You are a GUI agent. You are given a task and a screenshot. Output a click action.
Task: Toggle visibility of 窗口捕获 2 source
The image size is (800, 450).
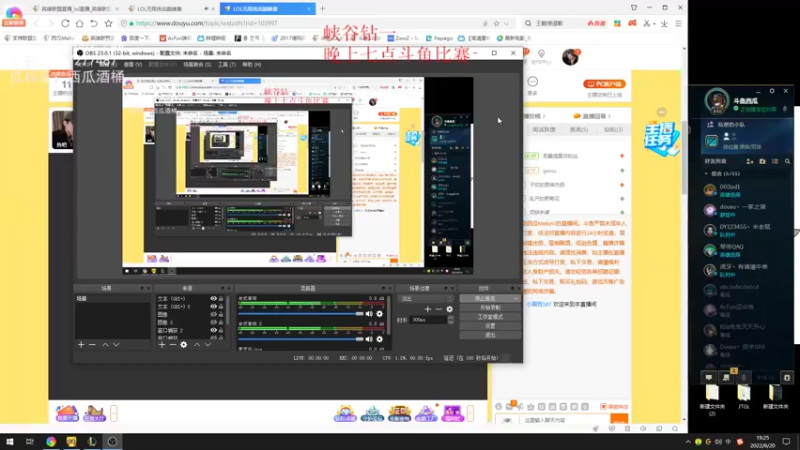pyautogui.click(x=214, y=330)
